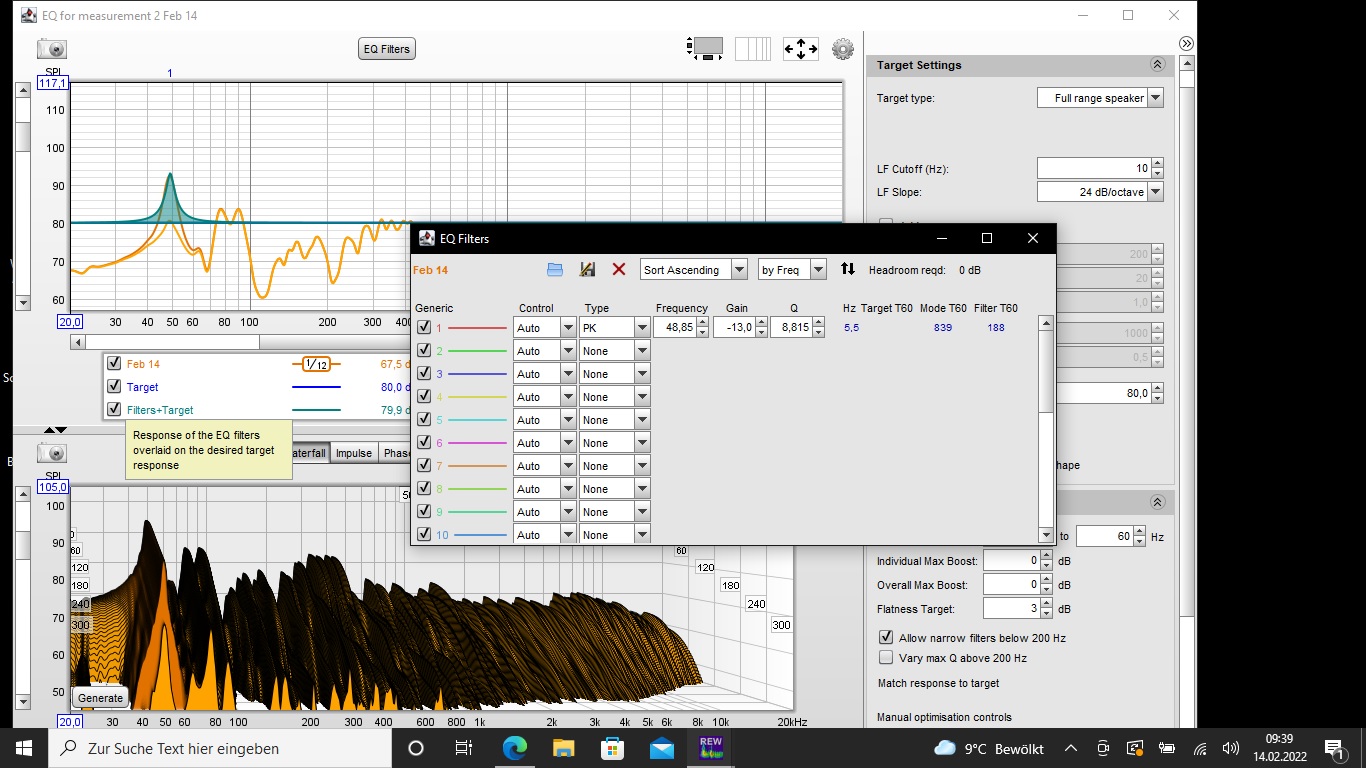Open Task View on the taskbar
The height and width of the screenshot is (768, 1366).
464,748
